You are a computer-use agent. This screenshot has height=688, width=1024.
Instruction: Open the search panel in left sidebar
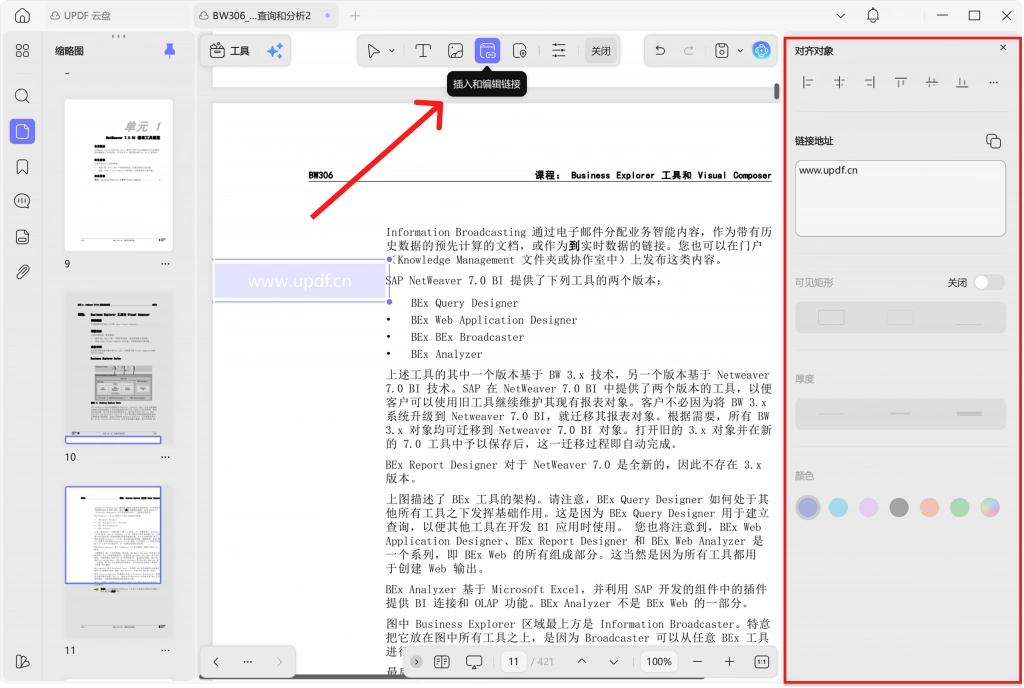(22, 97)
